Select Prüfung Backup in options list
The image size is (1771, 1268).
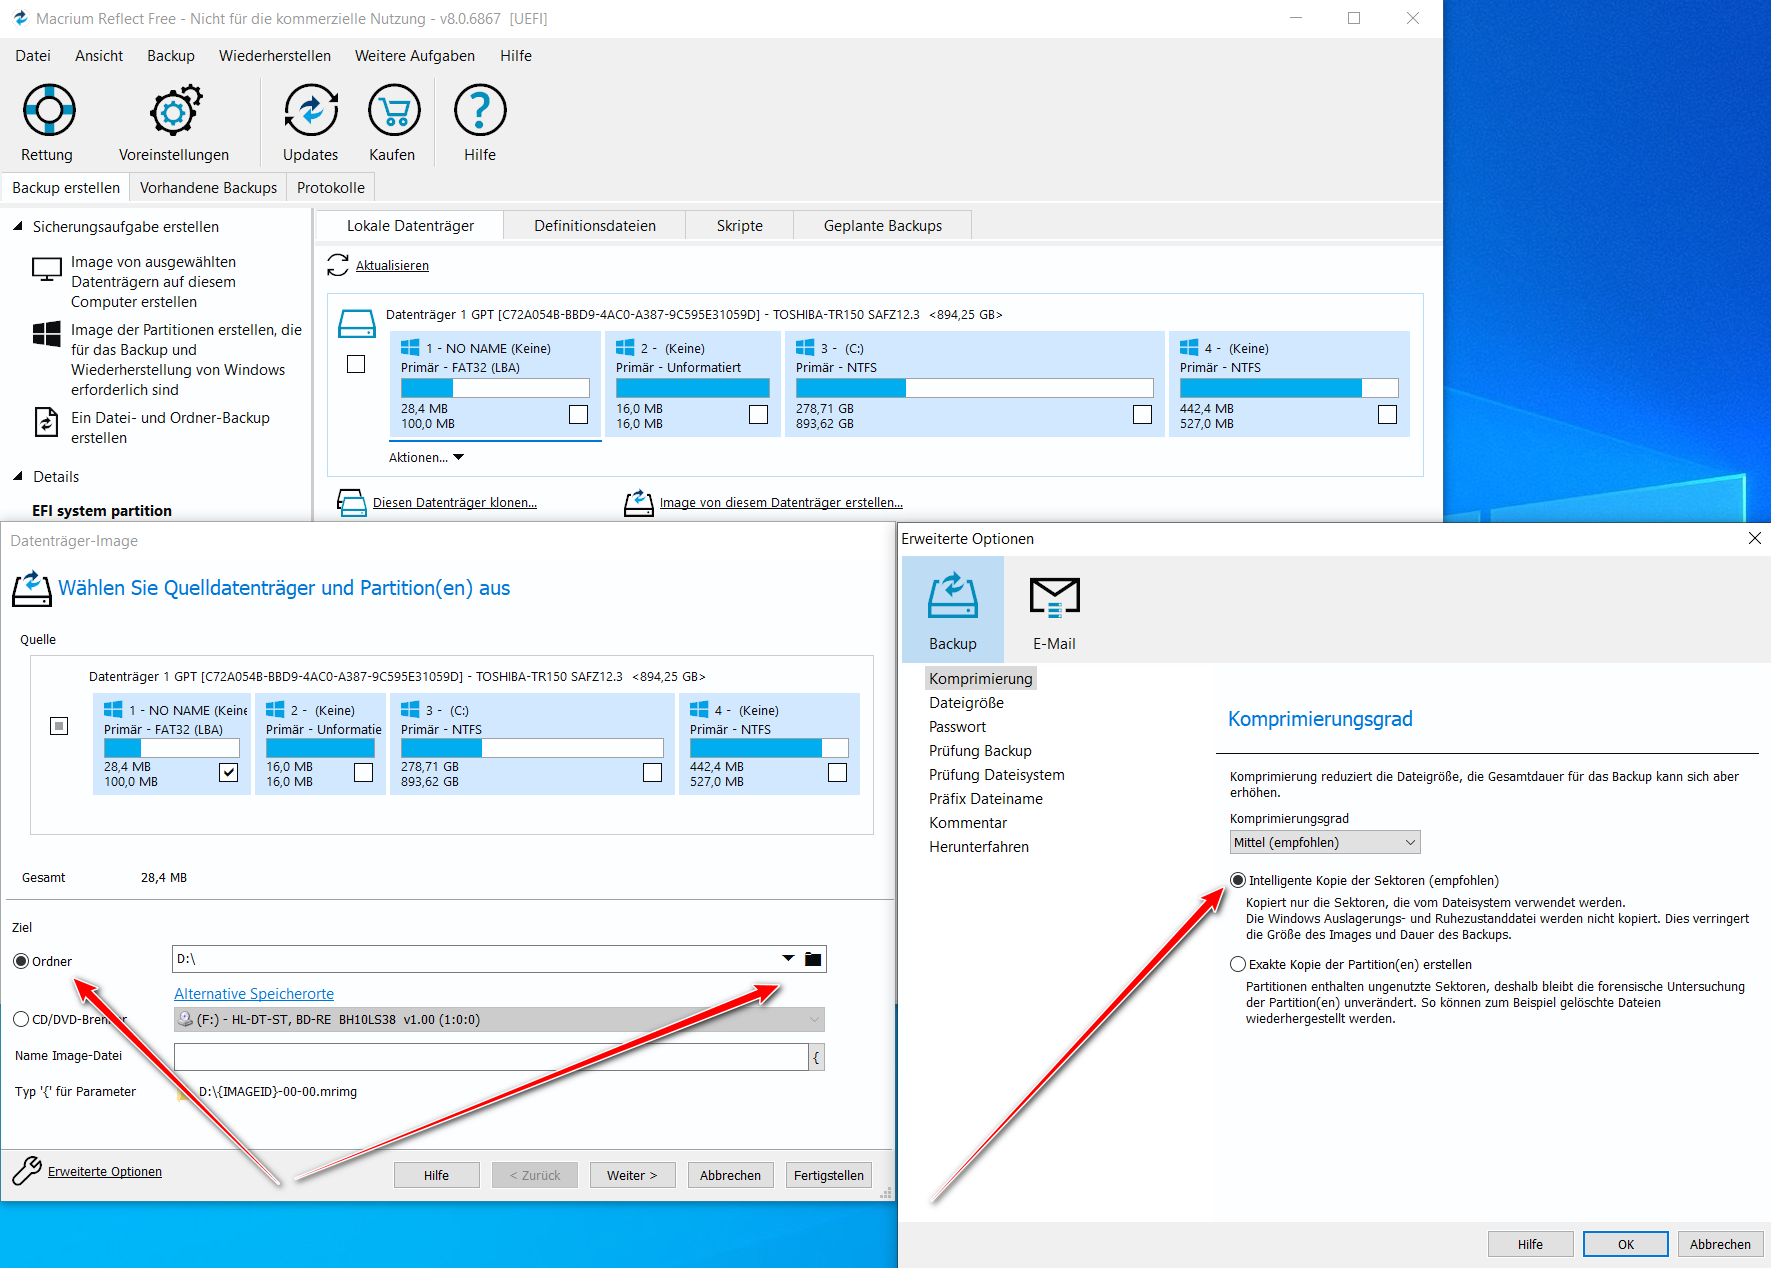point(980,751)
